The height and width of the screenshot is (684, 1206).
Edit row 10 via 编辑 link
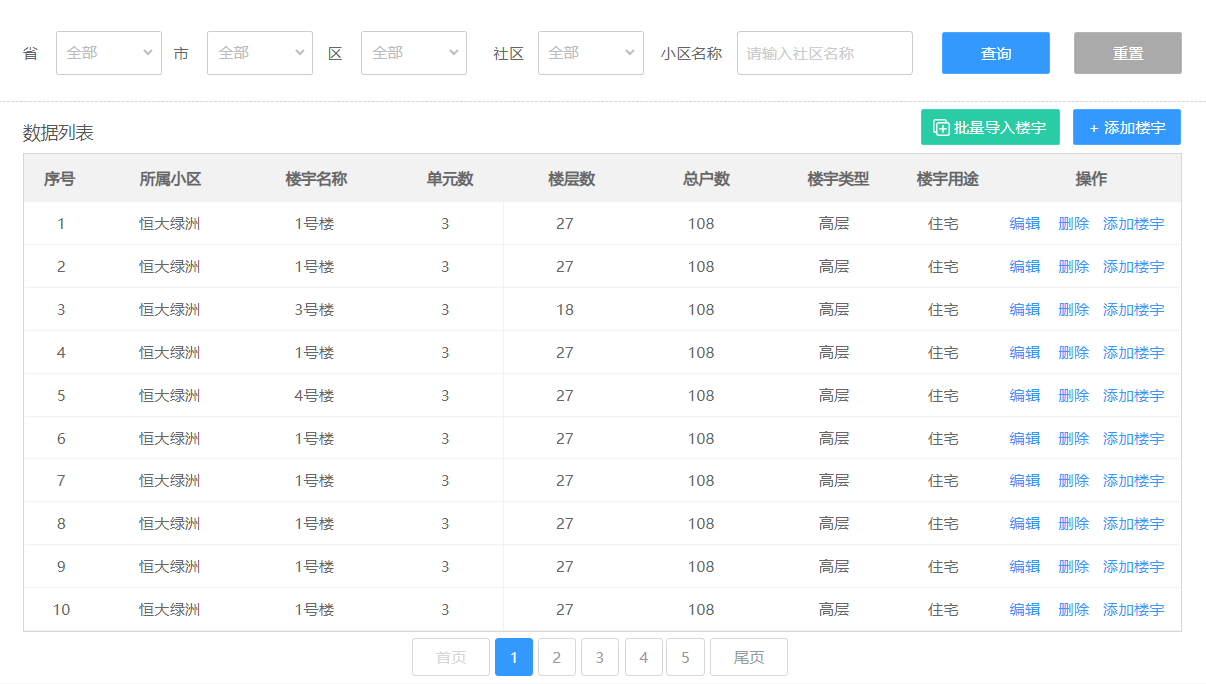(x=1025, y=610)
